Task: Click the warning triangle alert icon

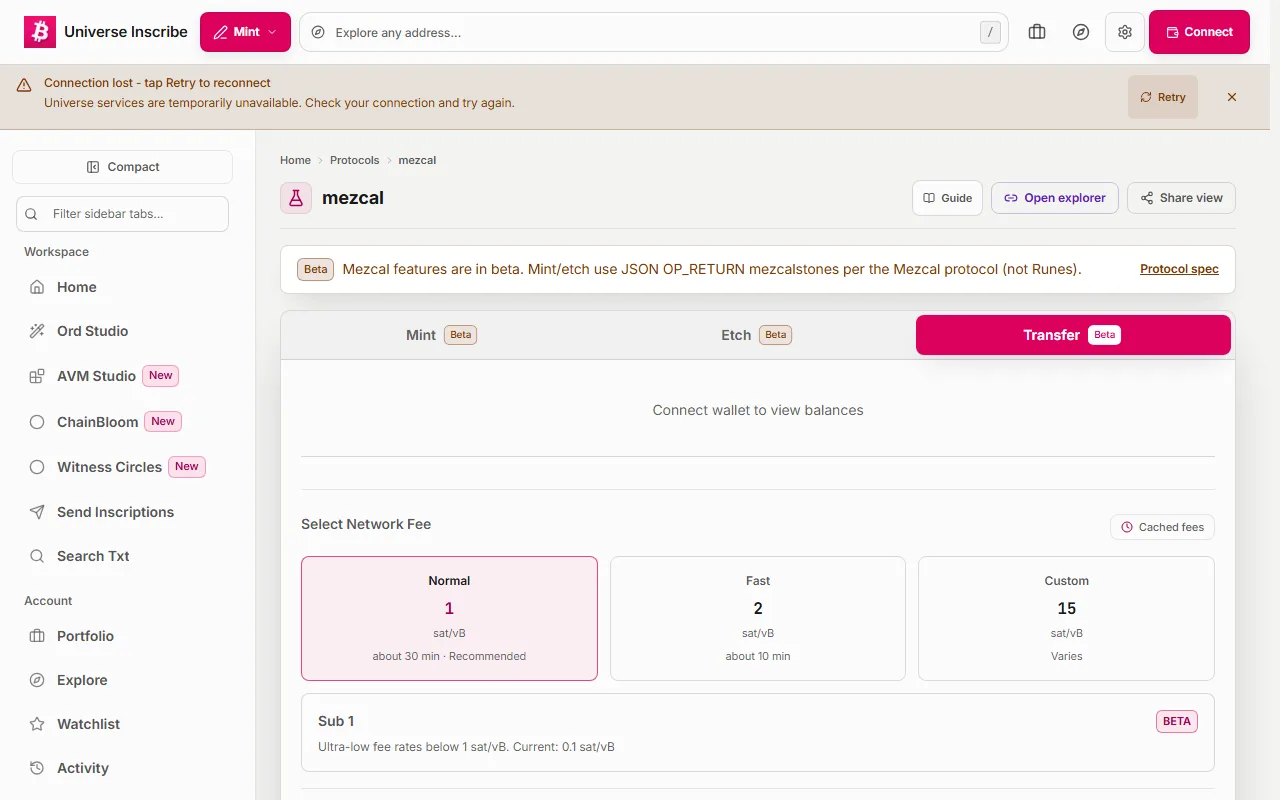Action: (24, 85)
